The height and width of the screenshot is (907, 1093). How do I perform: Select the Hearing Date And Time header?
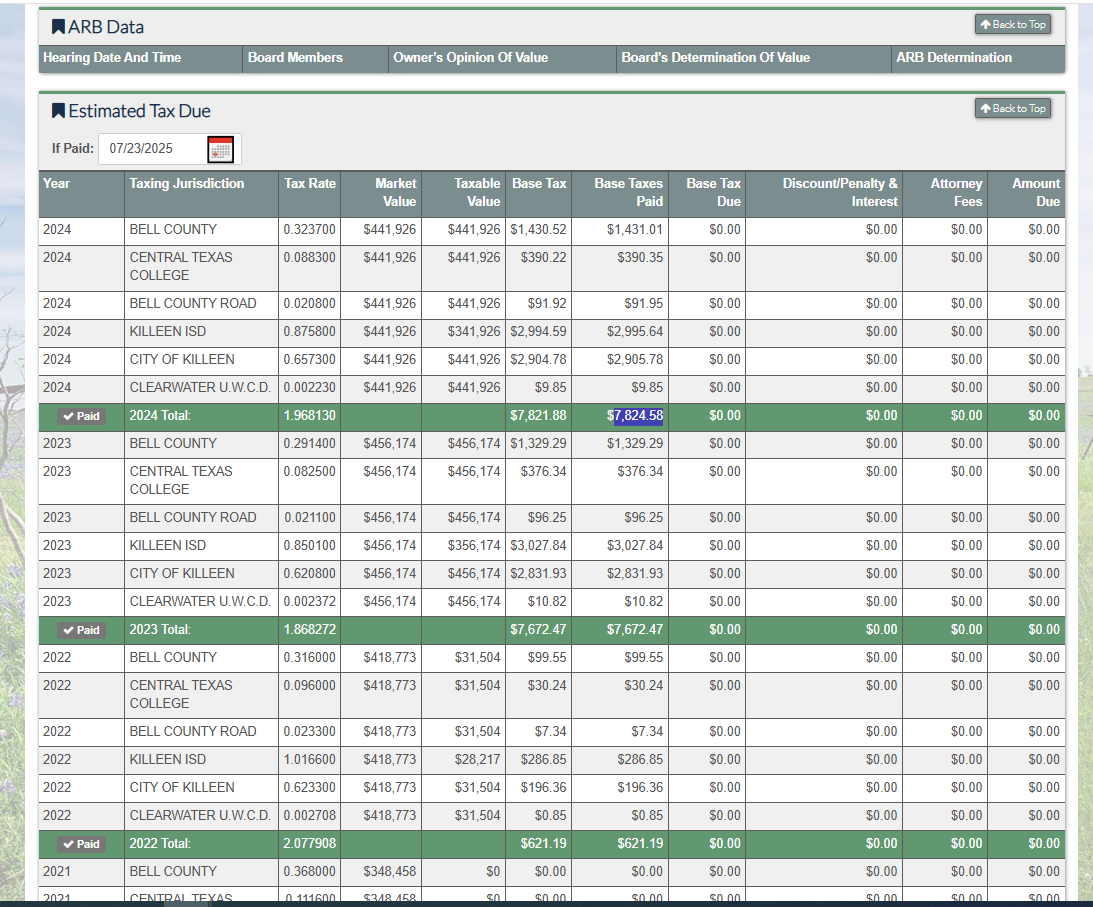pyautogui.click(x=112, y=58)
